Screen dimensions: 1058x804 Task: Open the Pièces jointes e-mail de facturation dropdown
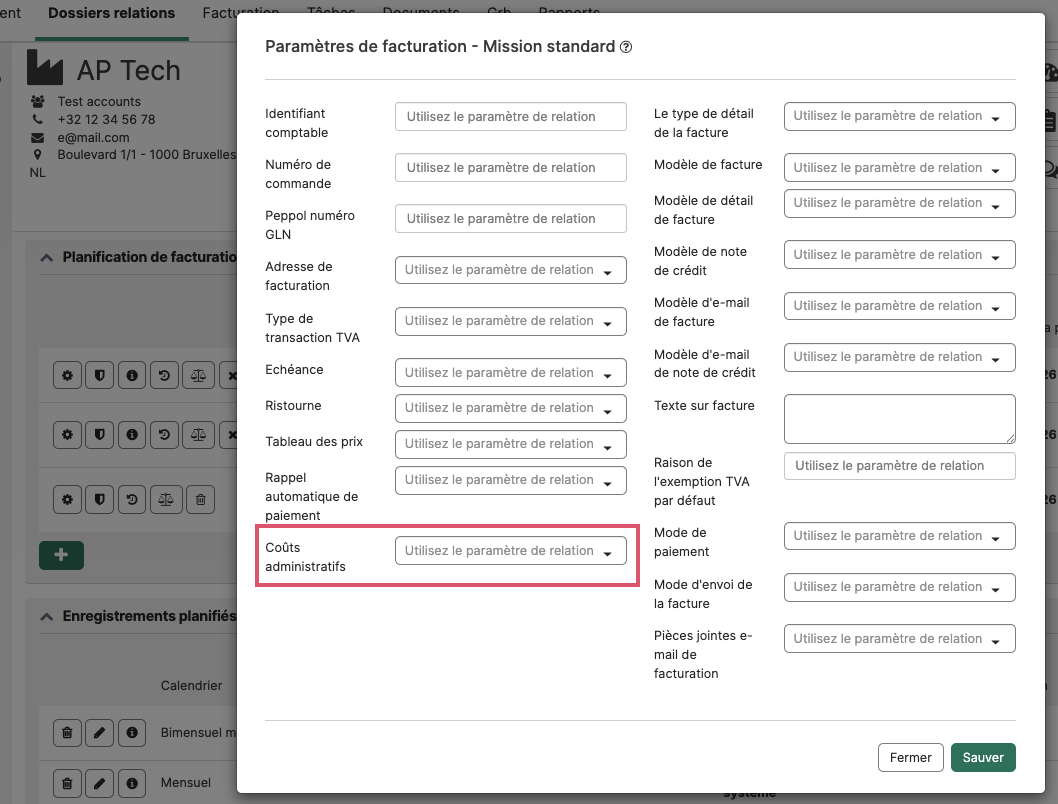tap(899, 639)
